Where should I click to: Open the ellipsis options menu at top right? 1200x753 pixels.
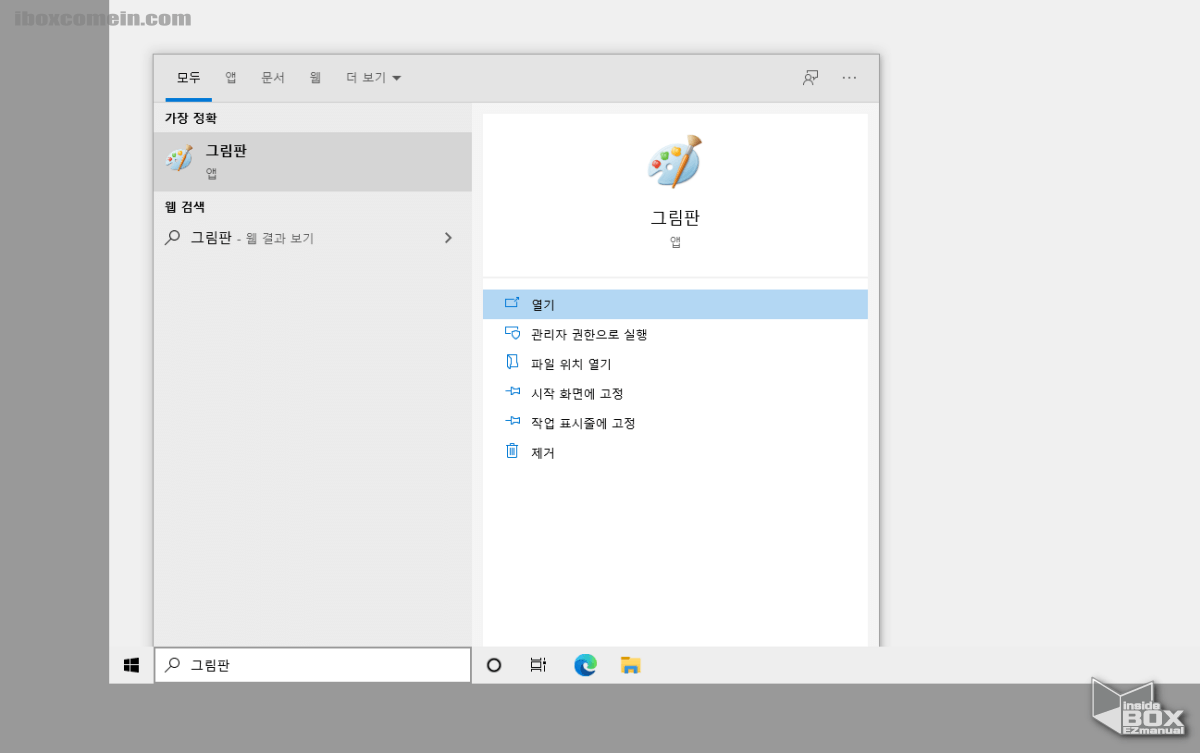849,77
